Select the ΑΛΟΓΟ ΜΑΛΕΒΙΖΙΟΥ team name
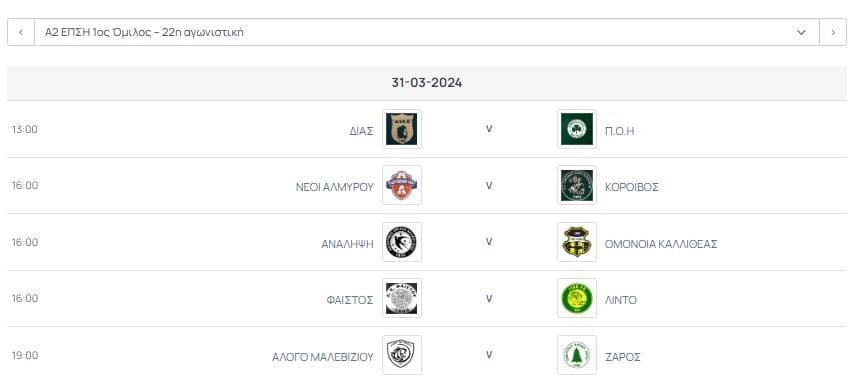 click(323, 357)
